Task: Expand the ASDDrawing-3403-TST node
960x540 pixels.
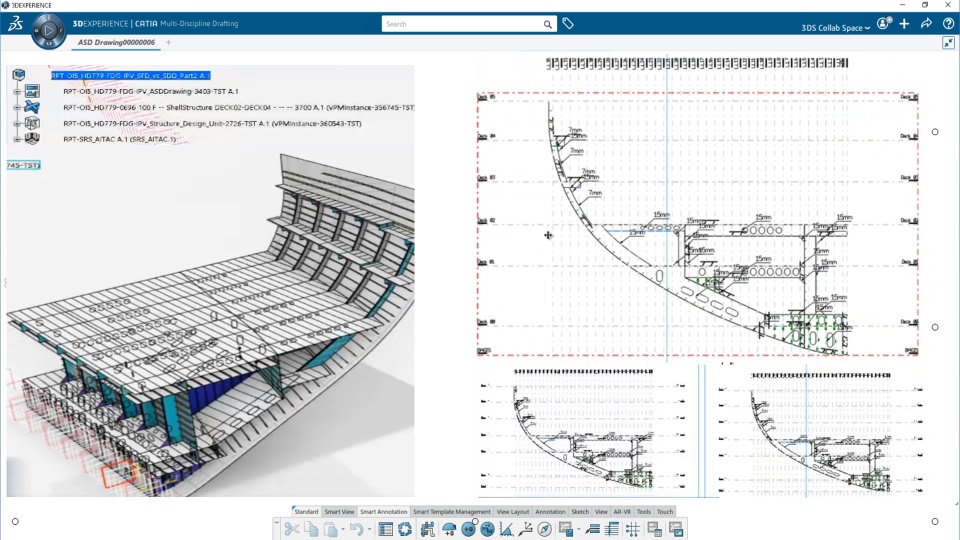Action: click(17, 91)
